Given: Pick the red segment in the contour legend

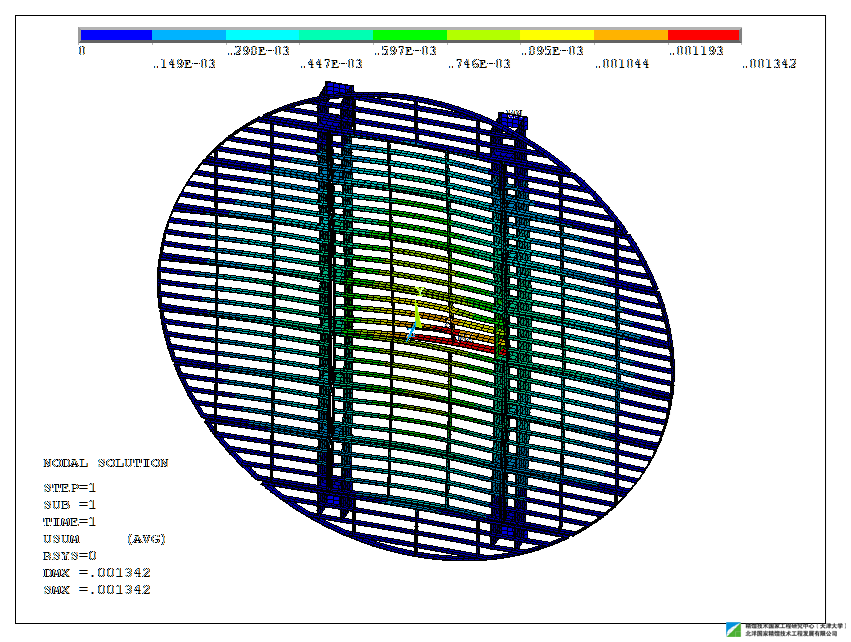Looking at the screenshot, I should pos(703,35).
